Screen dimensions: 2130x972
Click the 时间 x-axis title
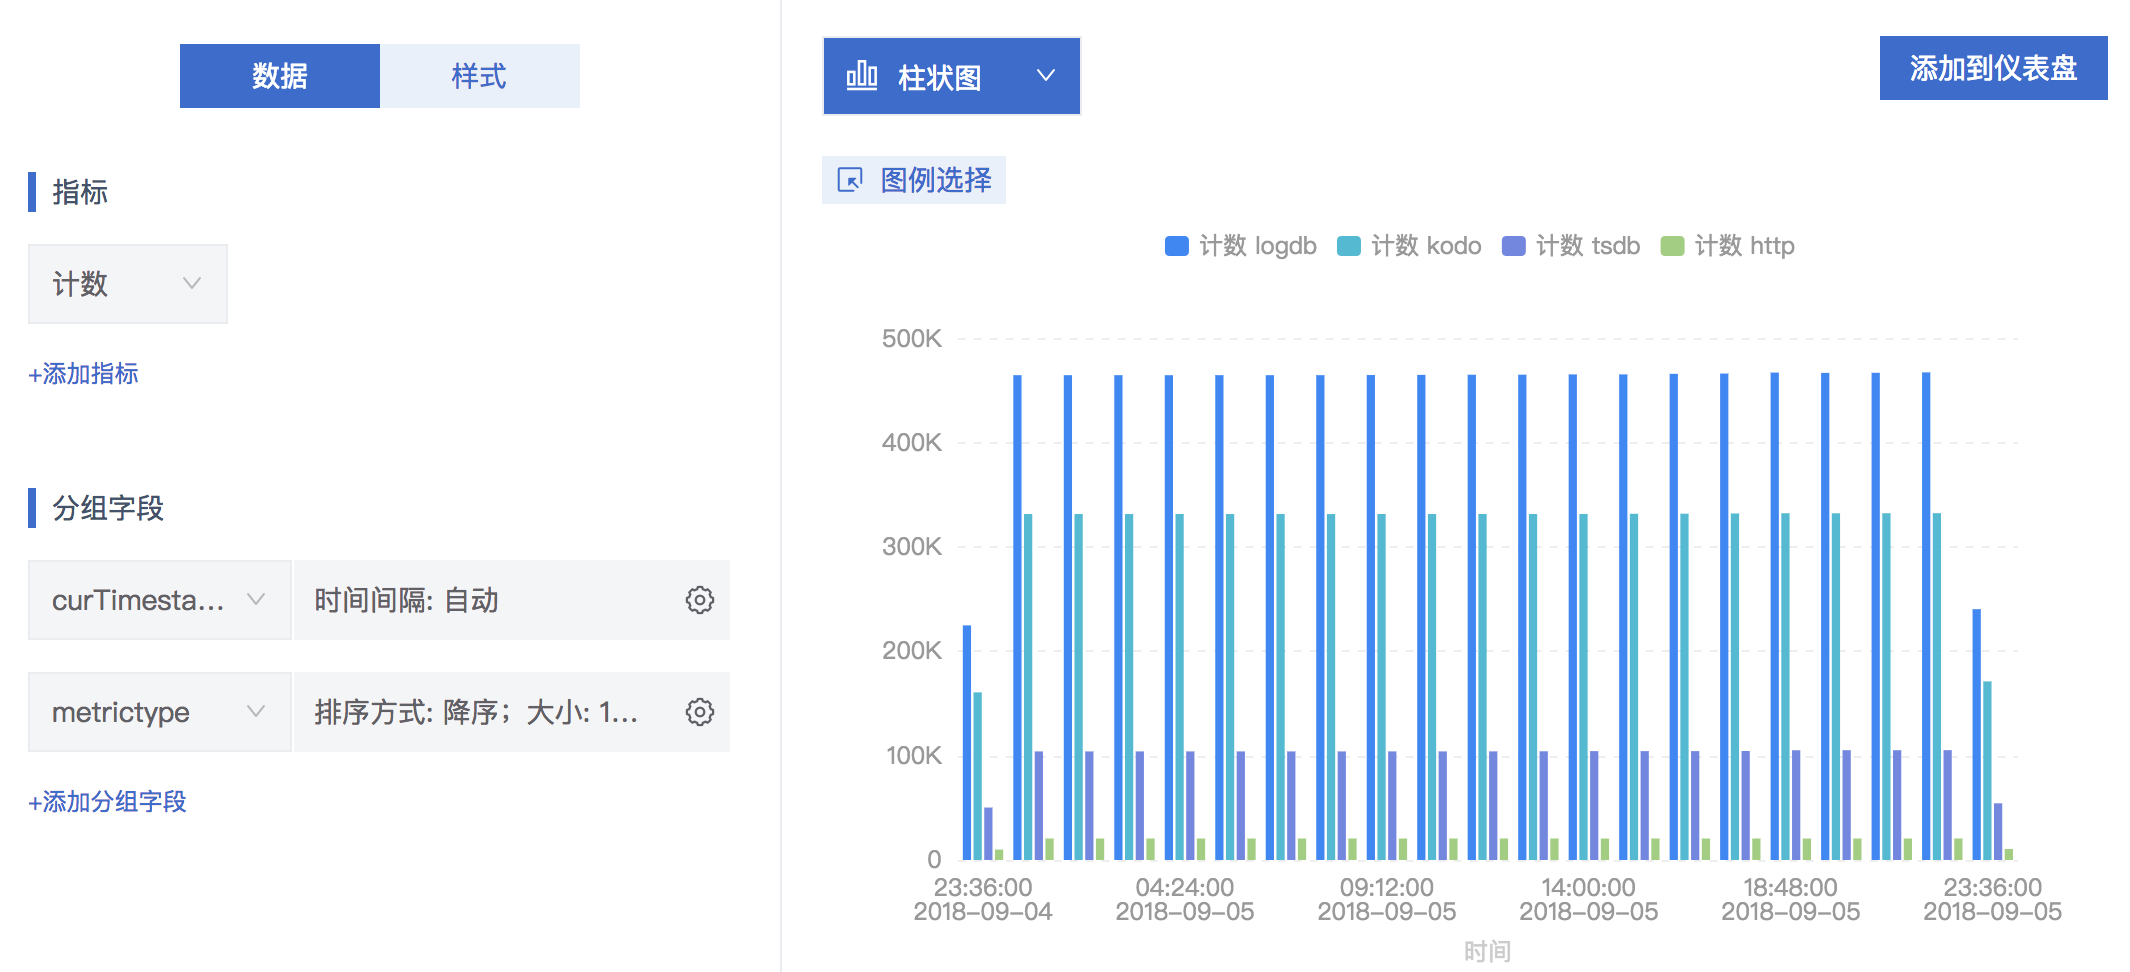(x=1487, y=951)
